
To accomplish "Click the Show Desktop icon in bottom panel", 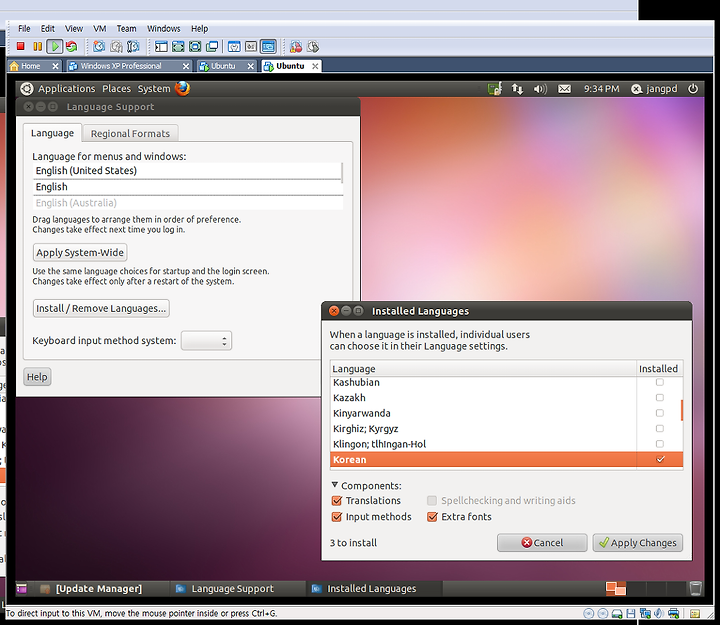I will (22, 588).
